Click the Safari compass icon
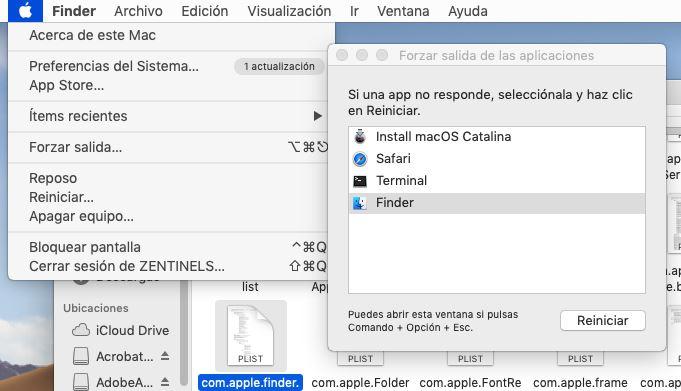The height and width of the screenshot is (391, 681). click(x=360, y=159)
